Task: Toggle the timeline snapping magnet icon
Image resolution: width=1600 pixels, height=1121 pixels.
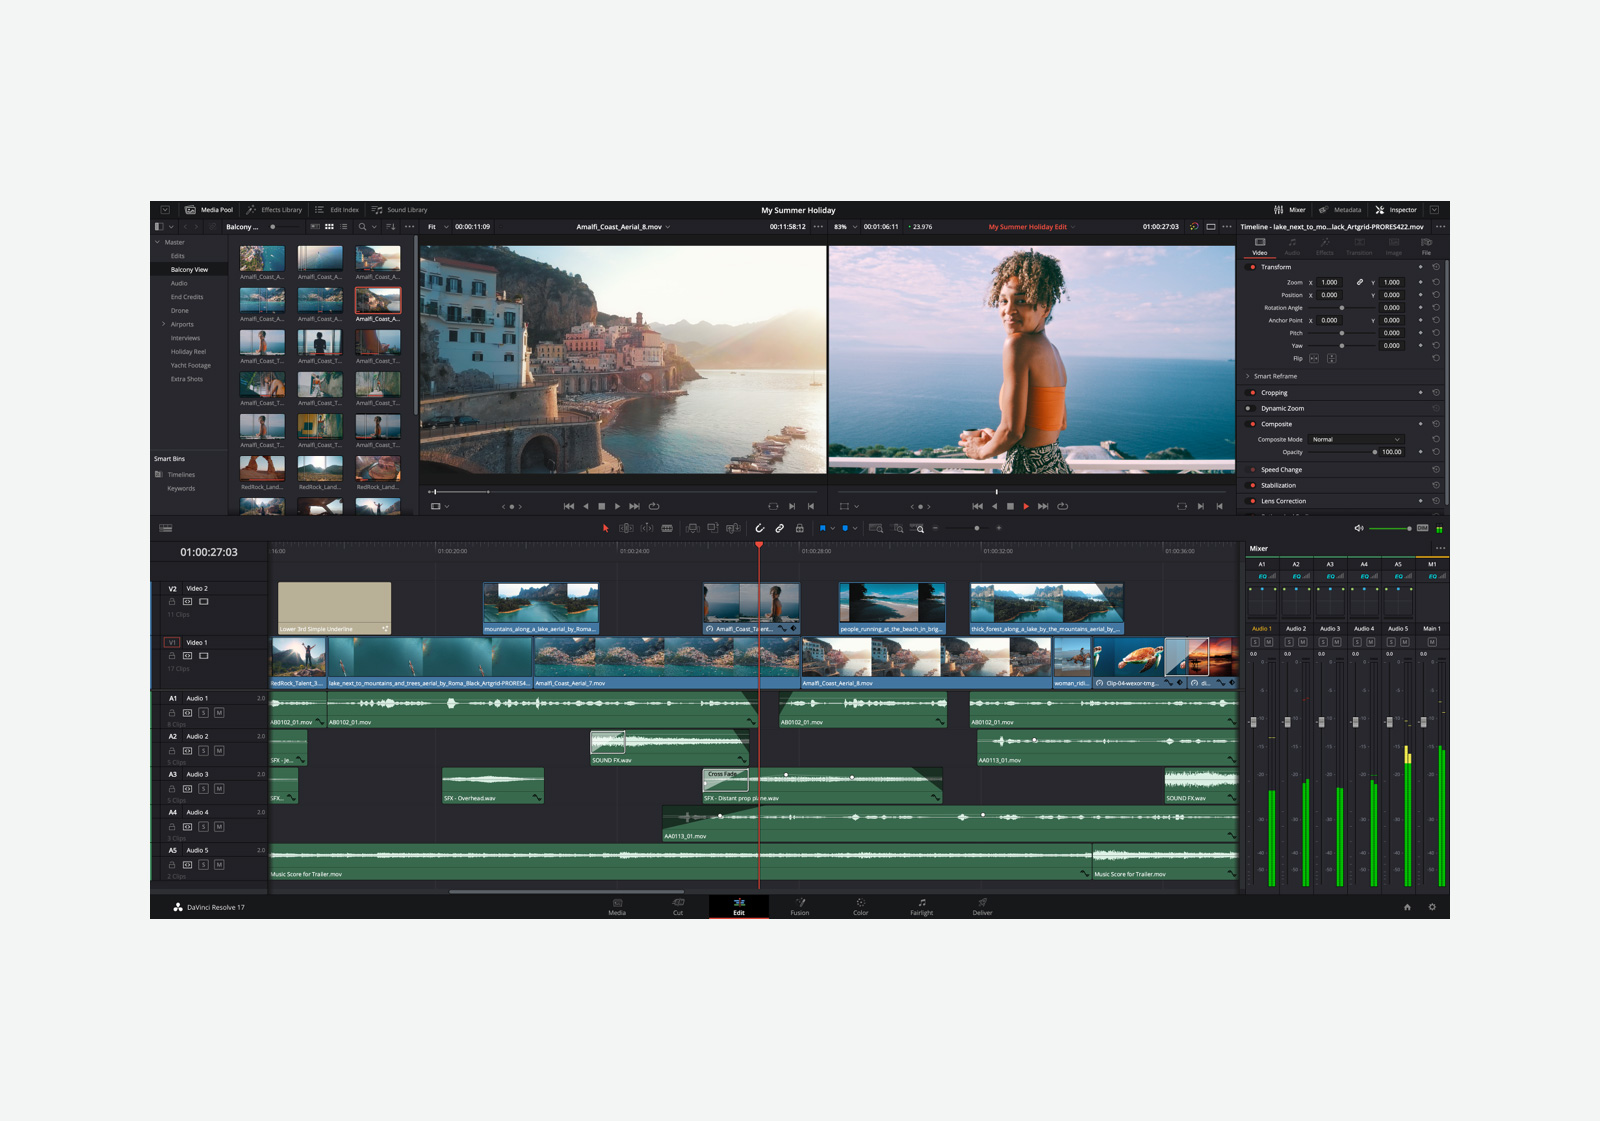Action: [760, 528]
